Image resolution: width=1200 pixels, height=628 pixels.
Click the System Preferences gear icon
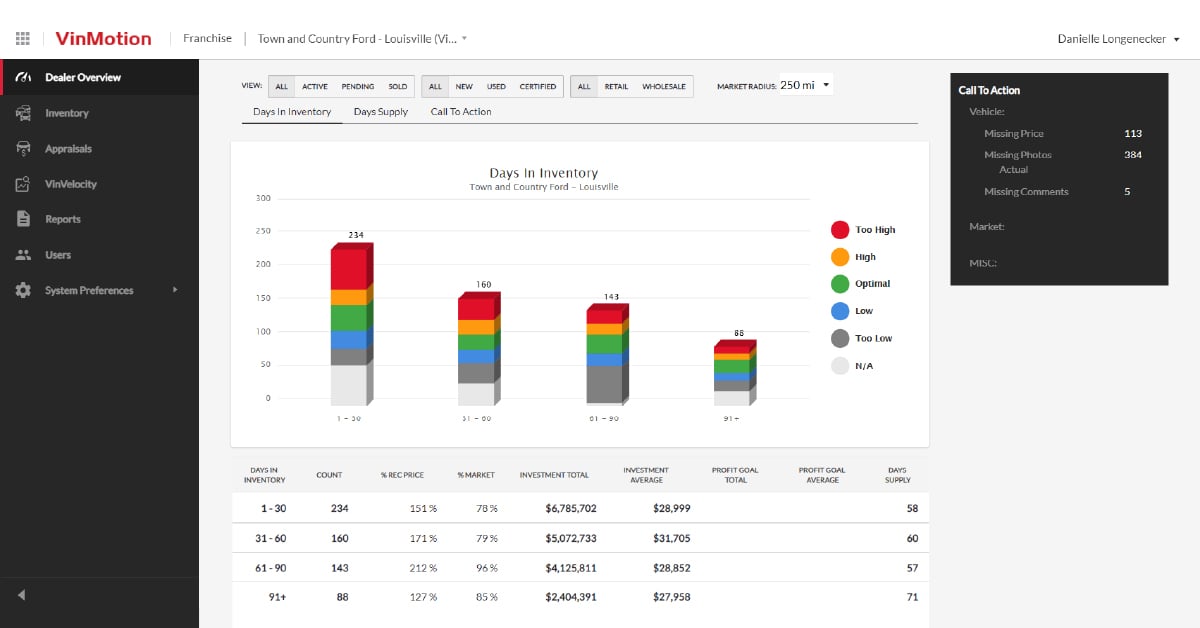[24, 290]
